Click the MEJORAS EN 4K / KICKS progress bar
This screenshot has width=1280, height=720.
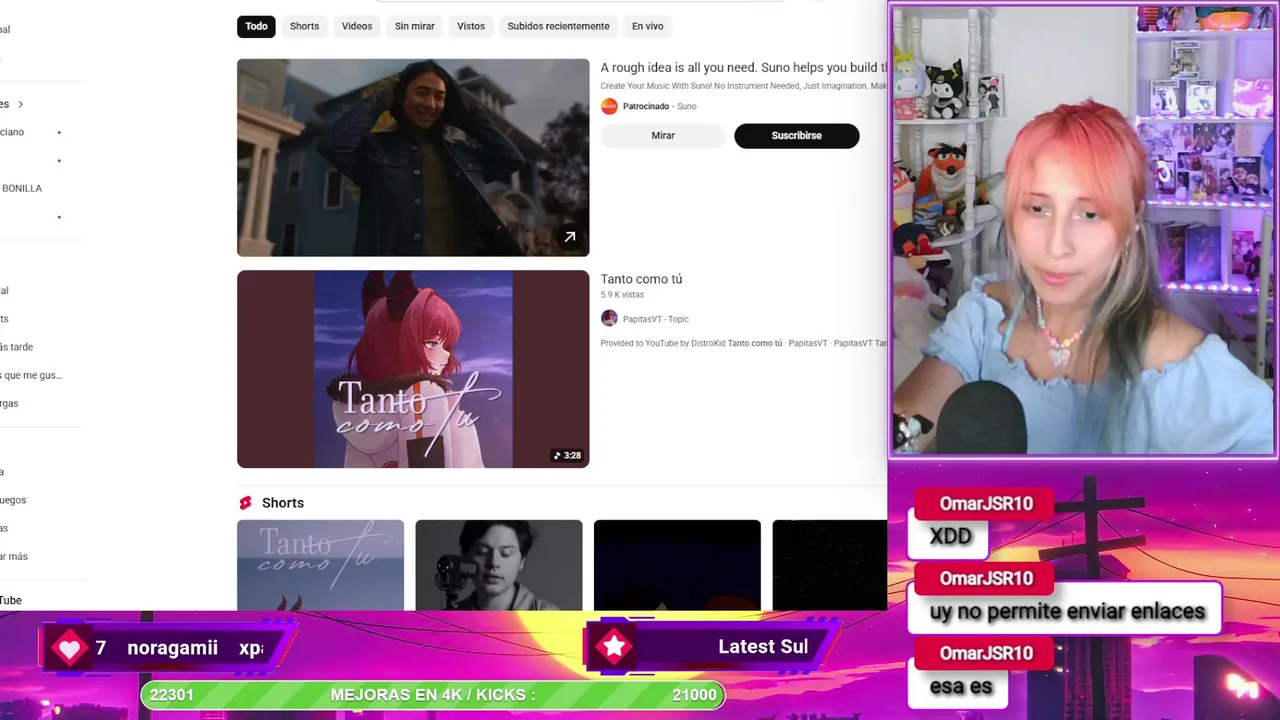(x=432, y=695)
